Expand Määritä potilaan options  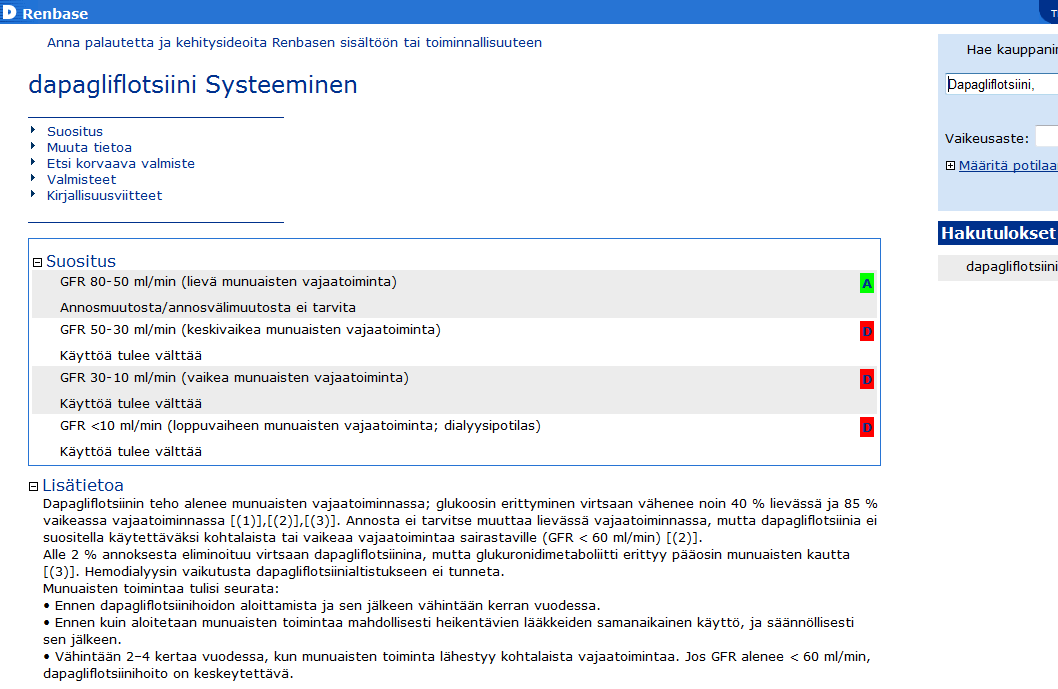(950, 166)
